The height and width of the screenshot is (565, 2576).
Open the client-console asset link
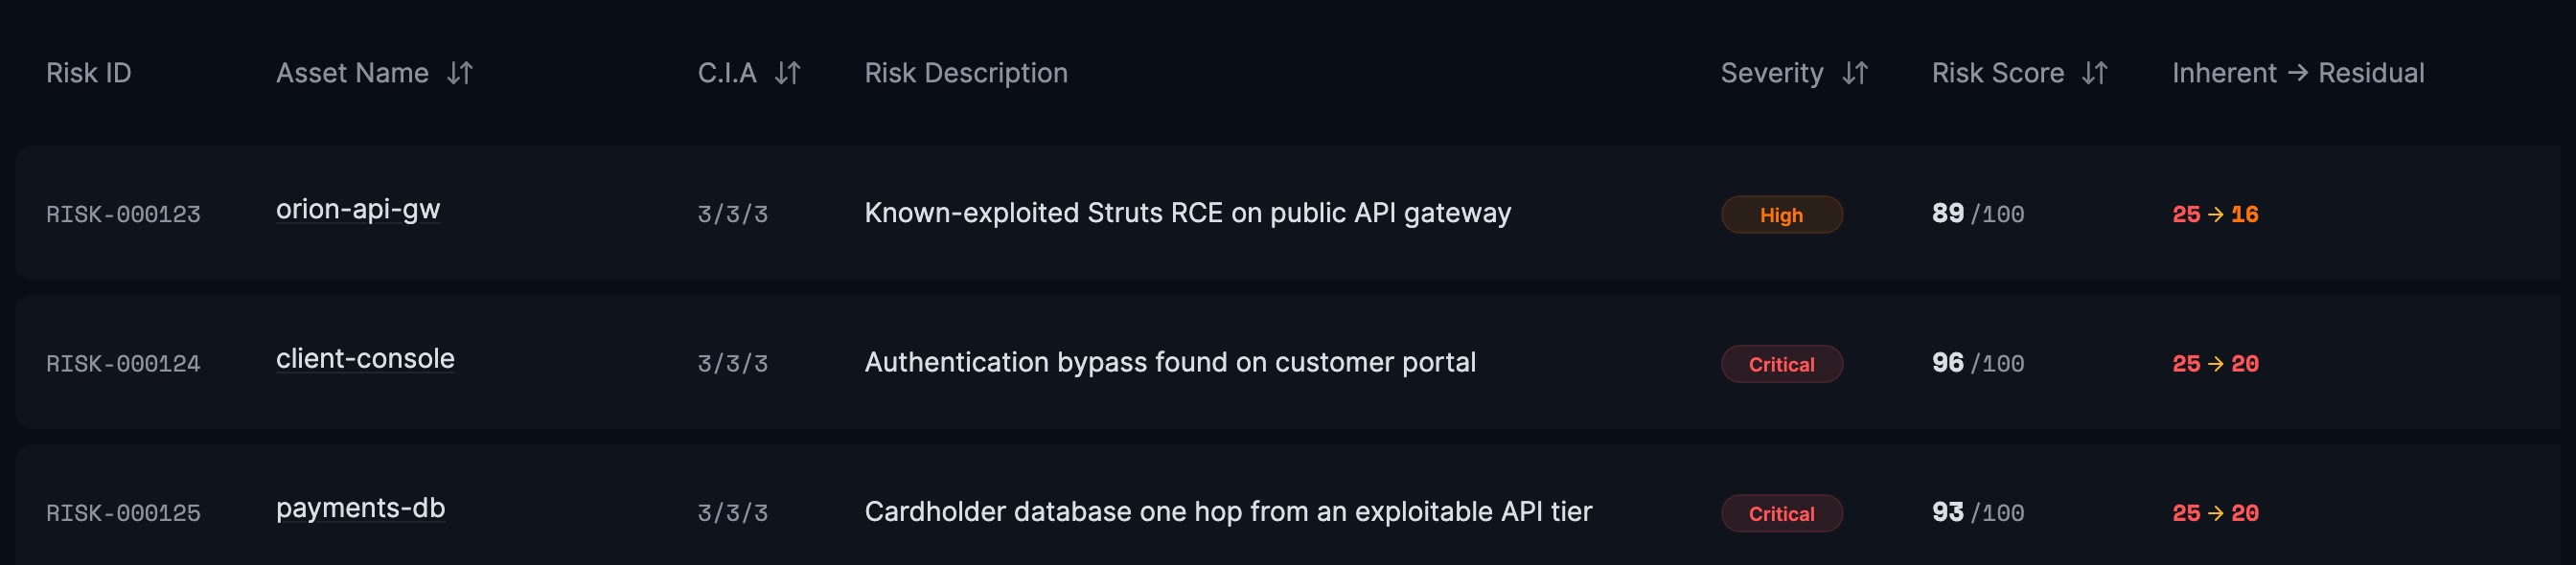coord(365,359)
